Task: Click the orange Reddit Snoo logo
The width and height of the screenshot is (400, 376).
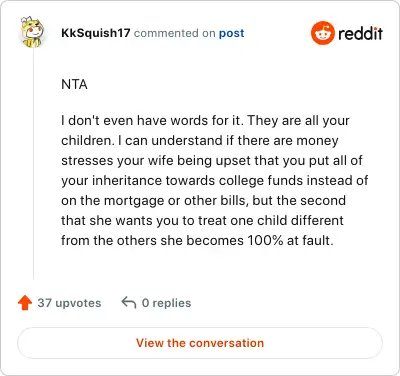Action: (x=322, y=33)
